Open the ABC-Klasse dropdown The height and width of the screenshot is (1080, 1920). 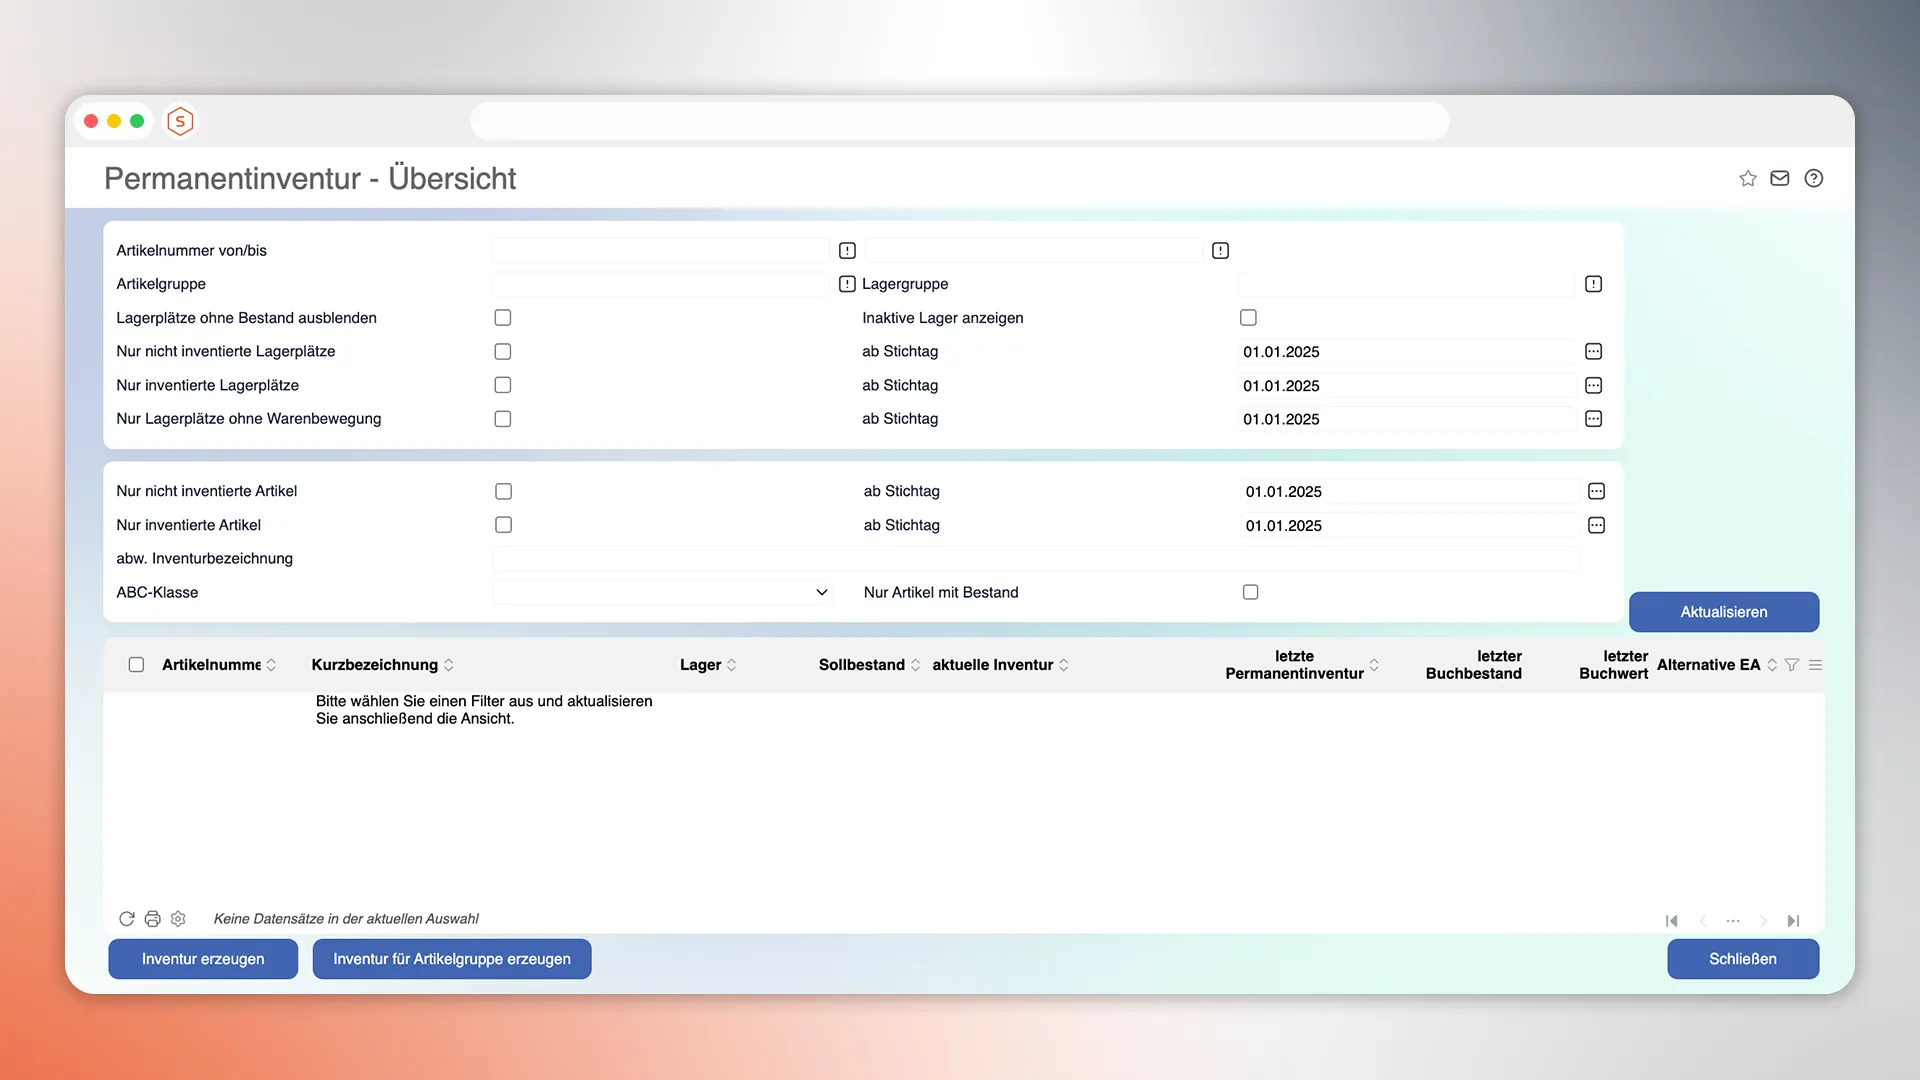pyautogui.click(x=662, y=592)
